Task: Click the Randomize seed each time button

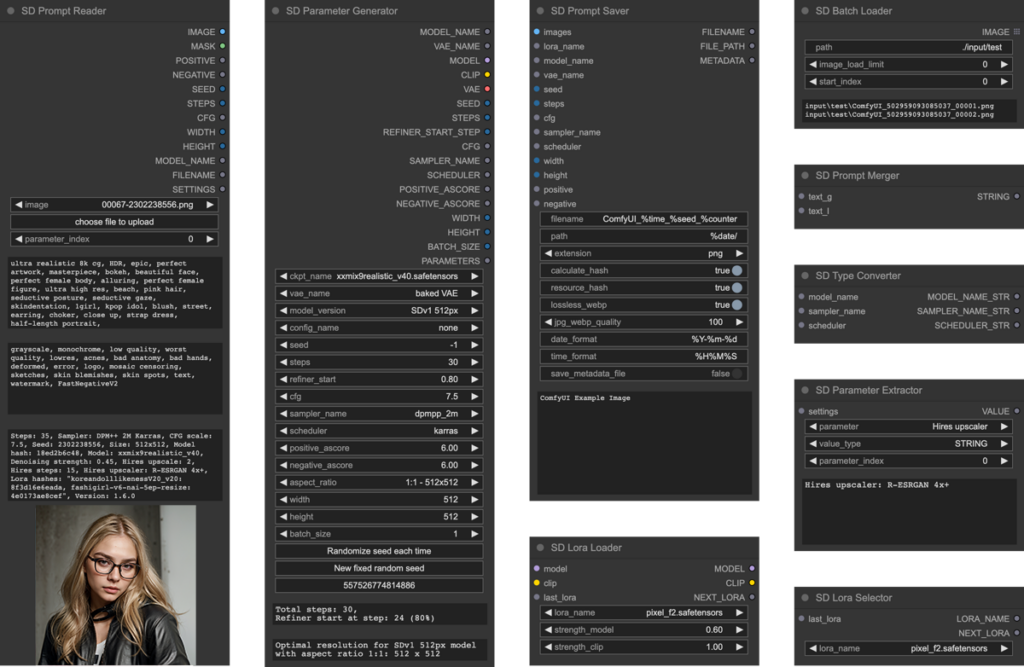Action: click(379, 551)
